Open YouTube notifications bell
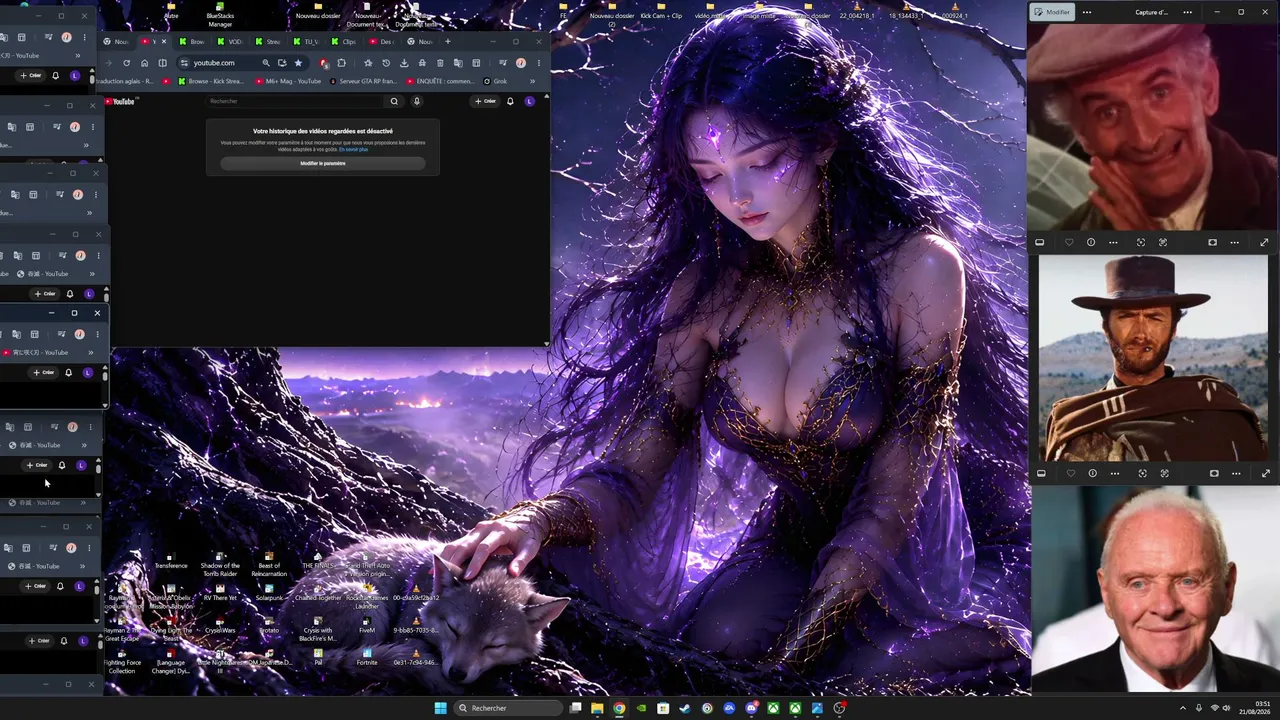The width and height of the screenshot is (1280, 720). click(x=510, y=101)
